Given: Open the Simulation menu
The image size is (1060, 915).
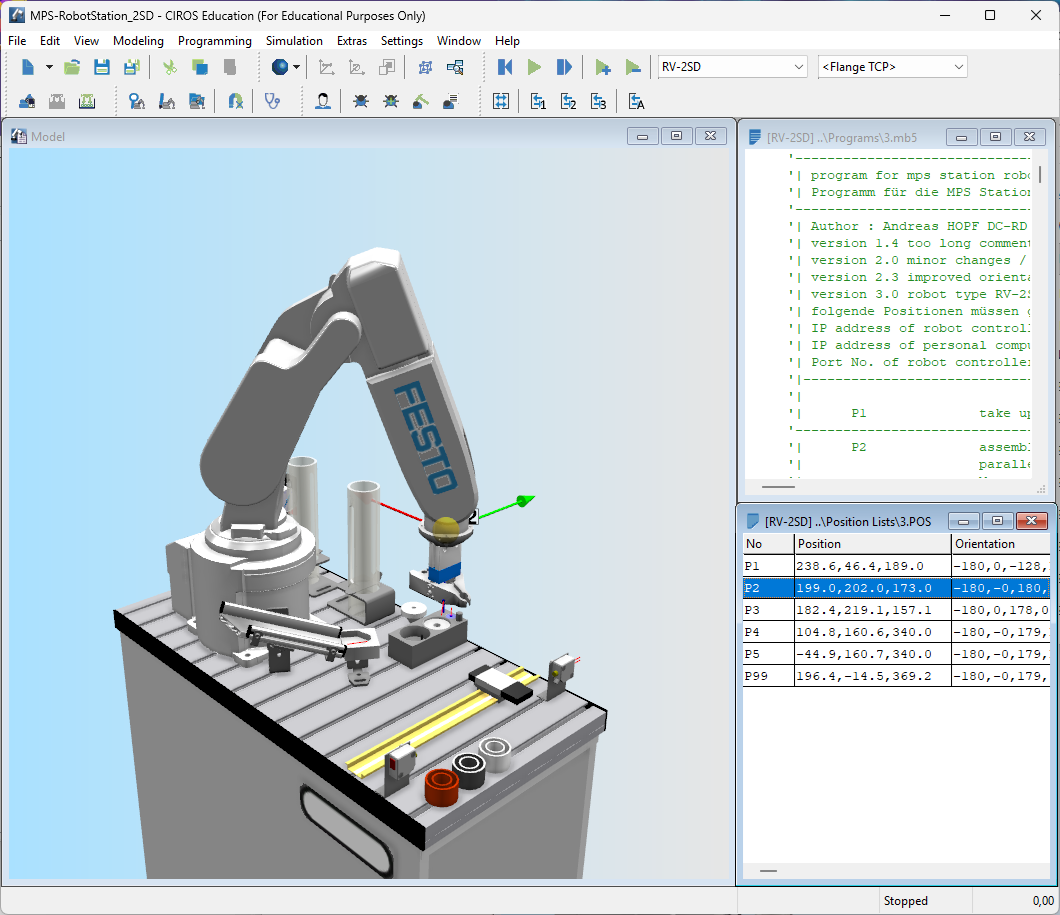Looking at the screenshot, I should 294,41.
